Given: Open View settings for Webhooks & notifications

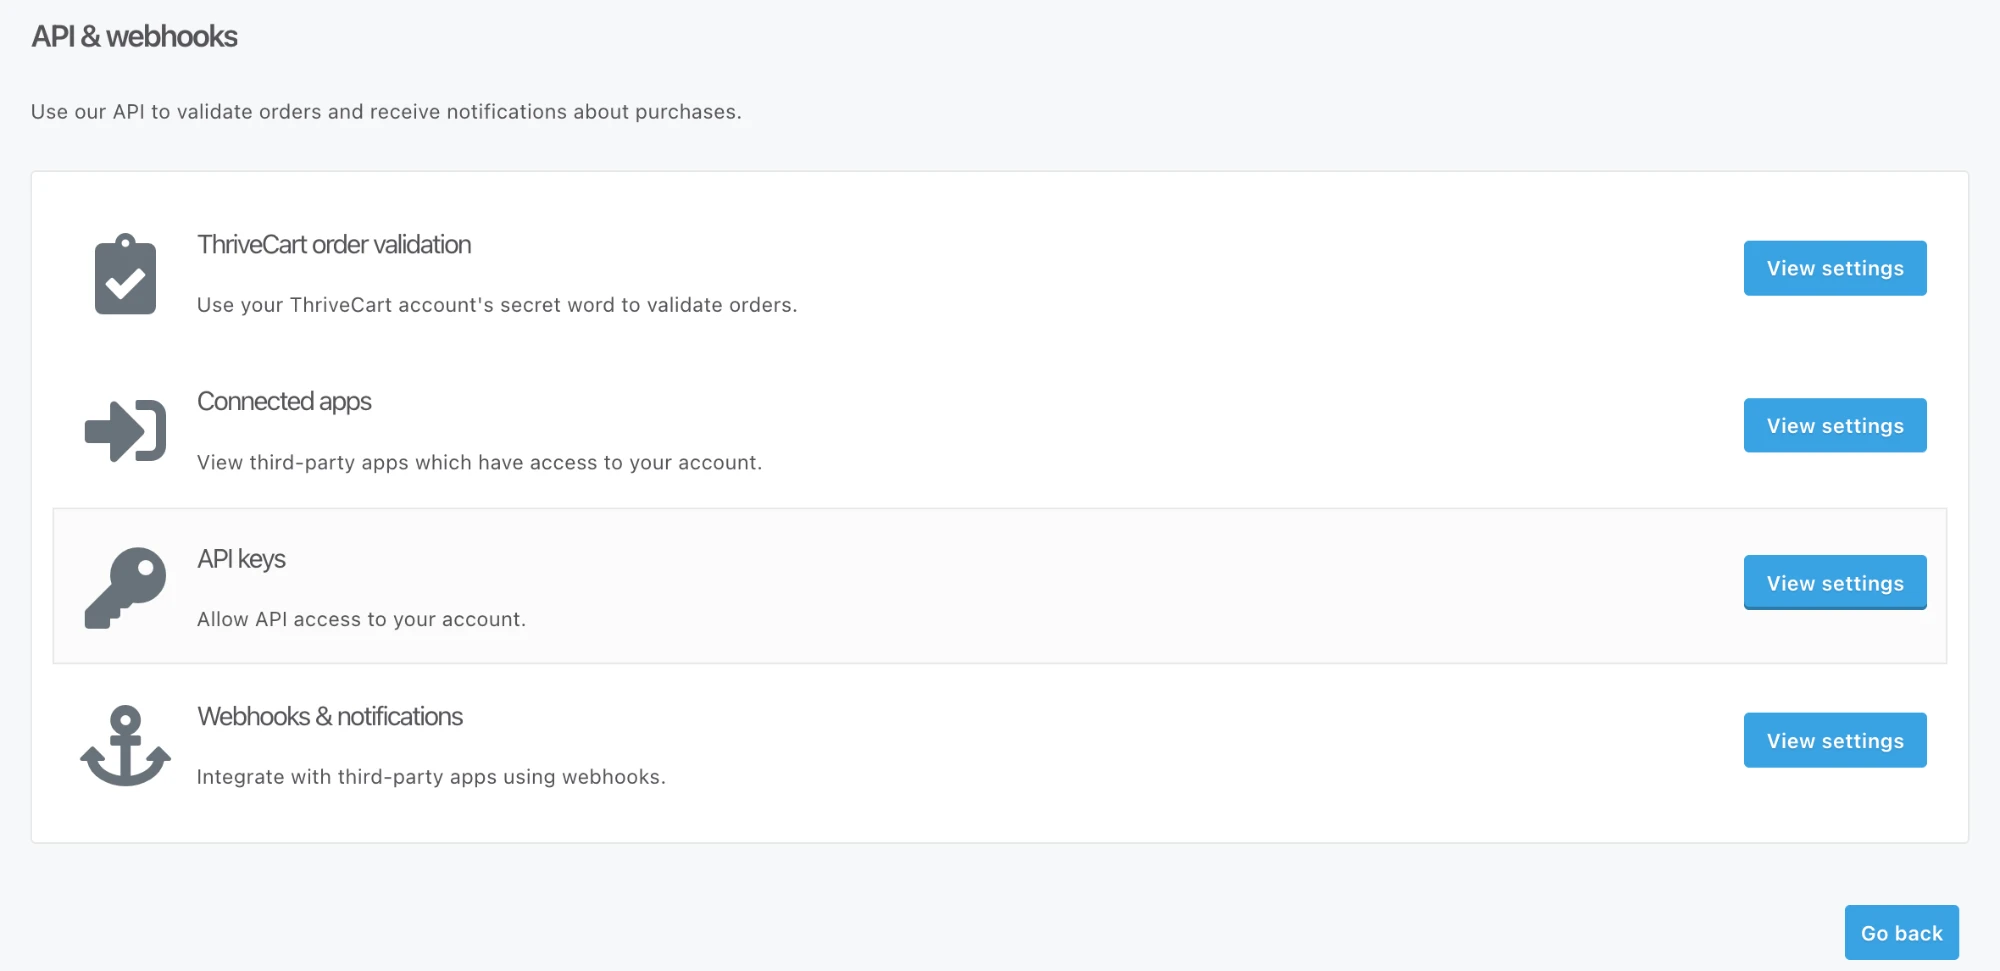Looking at the screenshot, I should coord(1835,741).
